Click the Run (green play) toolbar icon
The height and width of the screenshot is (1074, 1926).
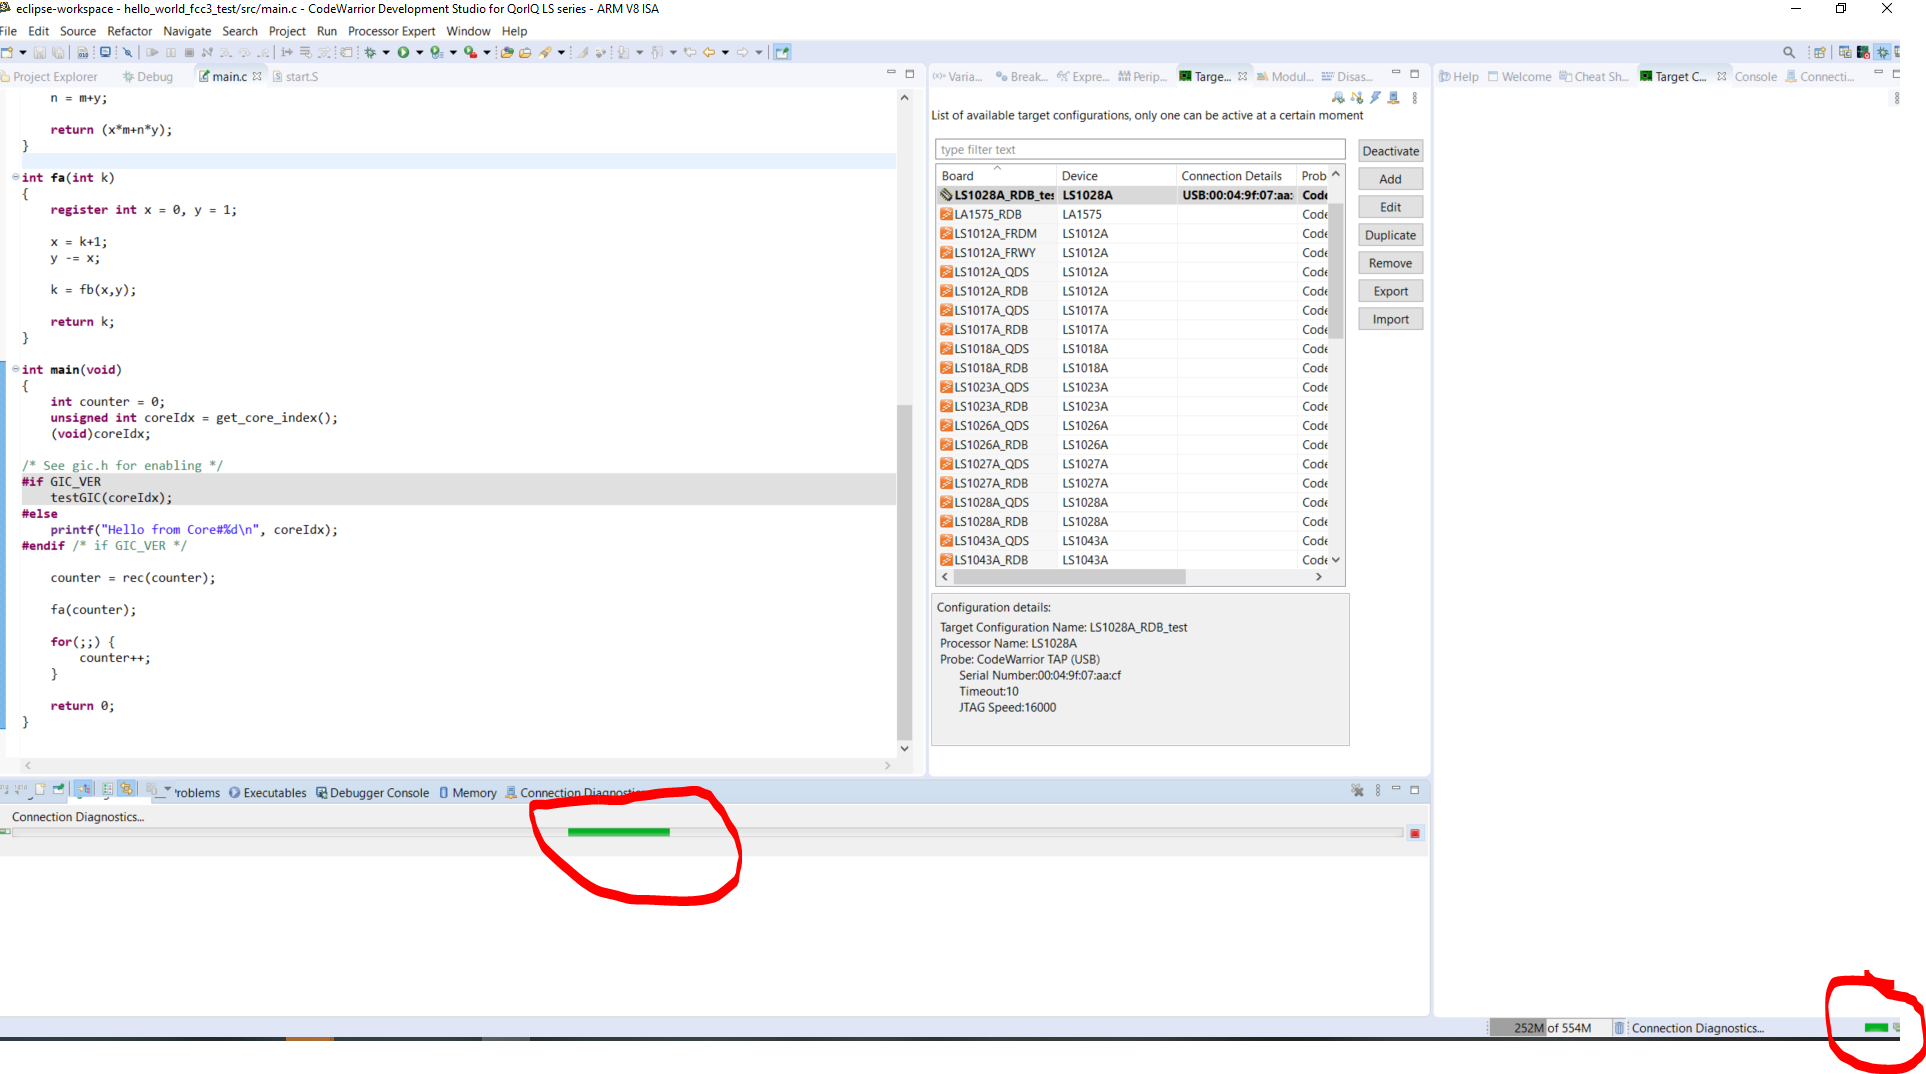click(402, 52)
